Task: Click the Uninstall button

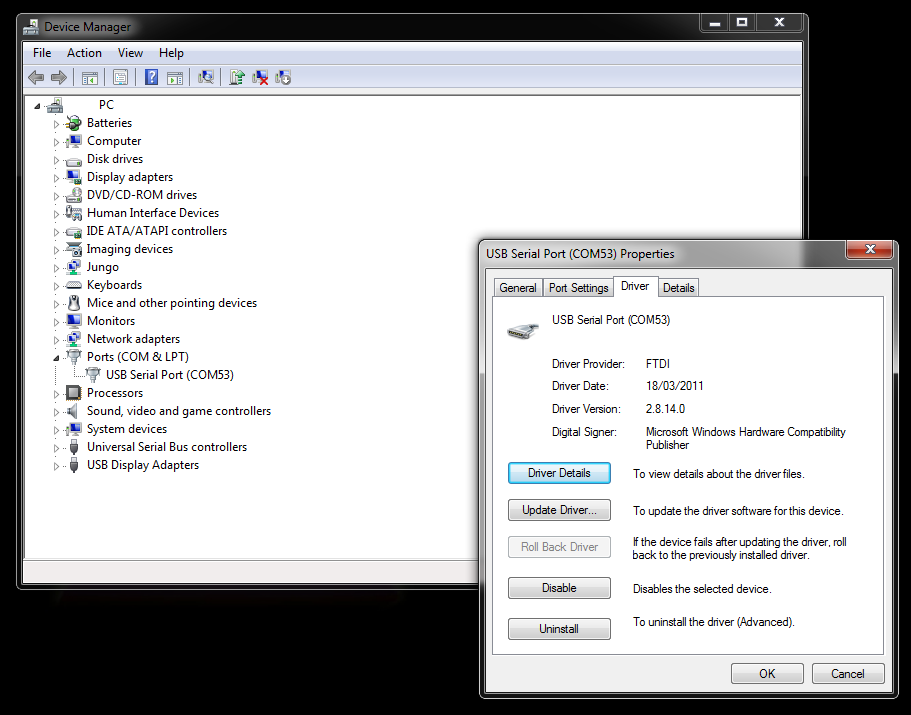Action: (x=559, y=628)
